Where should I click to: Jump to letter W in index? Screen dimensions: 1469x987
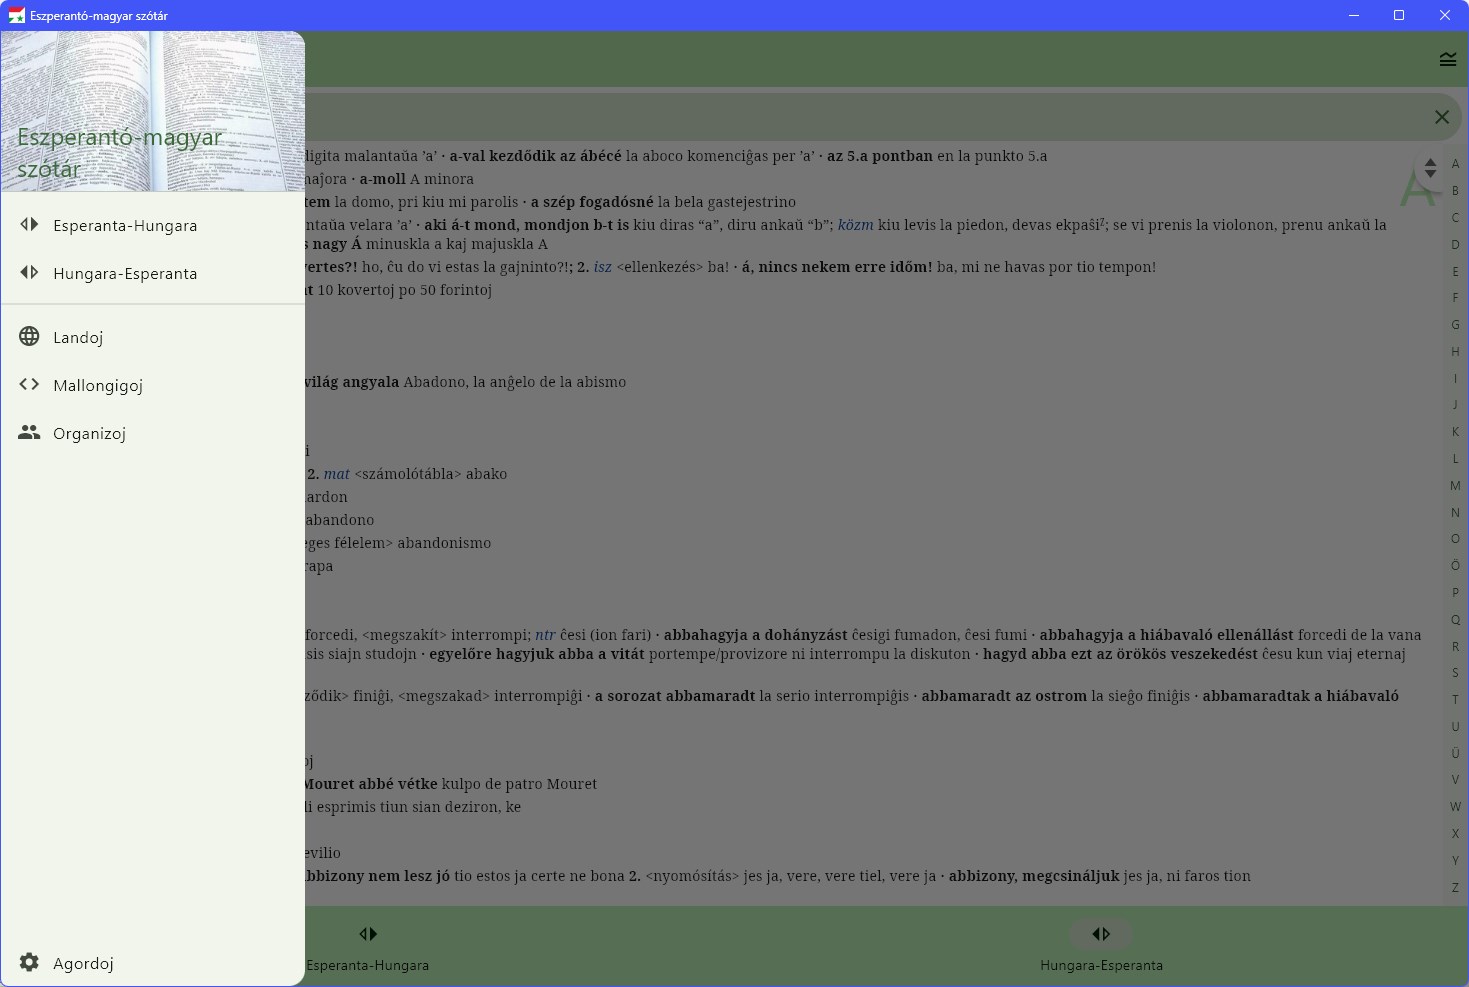1455,807
